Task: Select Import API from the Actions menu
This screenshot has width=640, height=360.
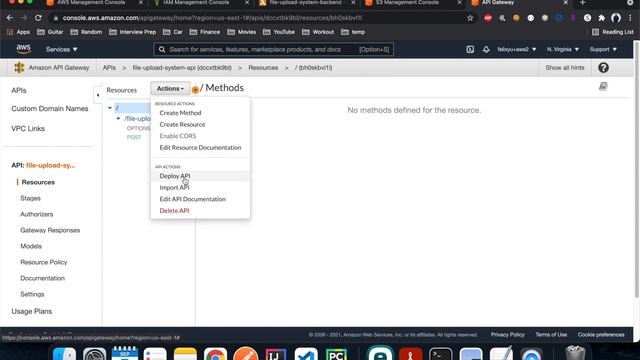Action: pyautogui.click(x=174, y=187)
